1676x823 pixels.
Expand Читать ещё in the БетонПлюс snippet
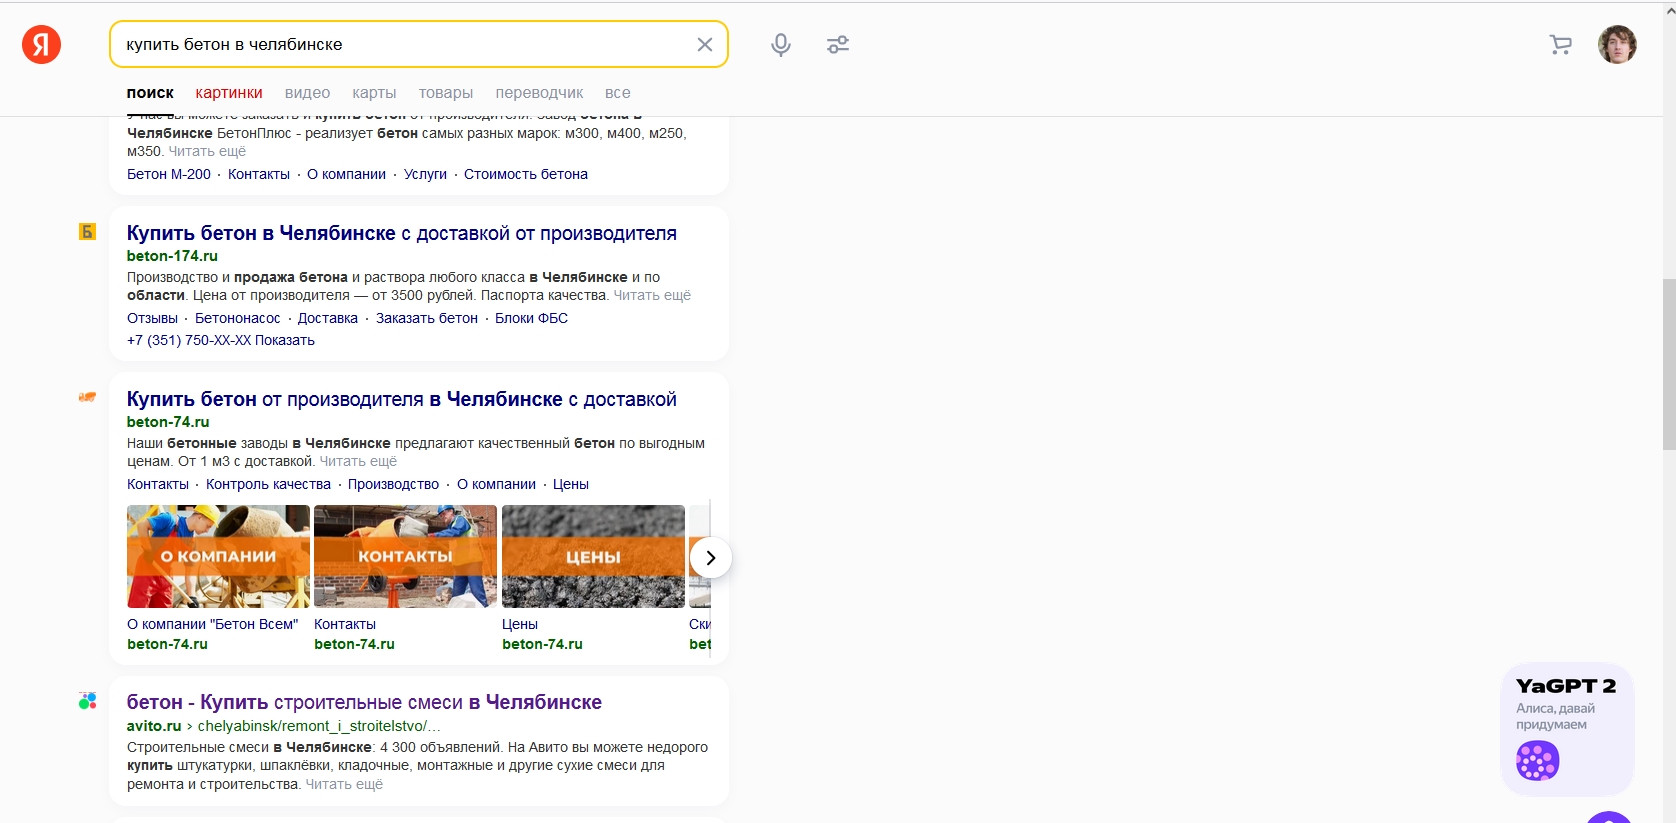tap(207, 151)
